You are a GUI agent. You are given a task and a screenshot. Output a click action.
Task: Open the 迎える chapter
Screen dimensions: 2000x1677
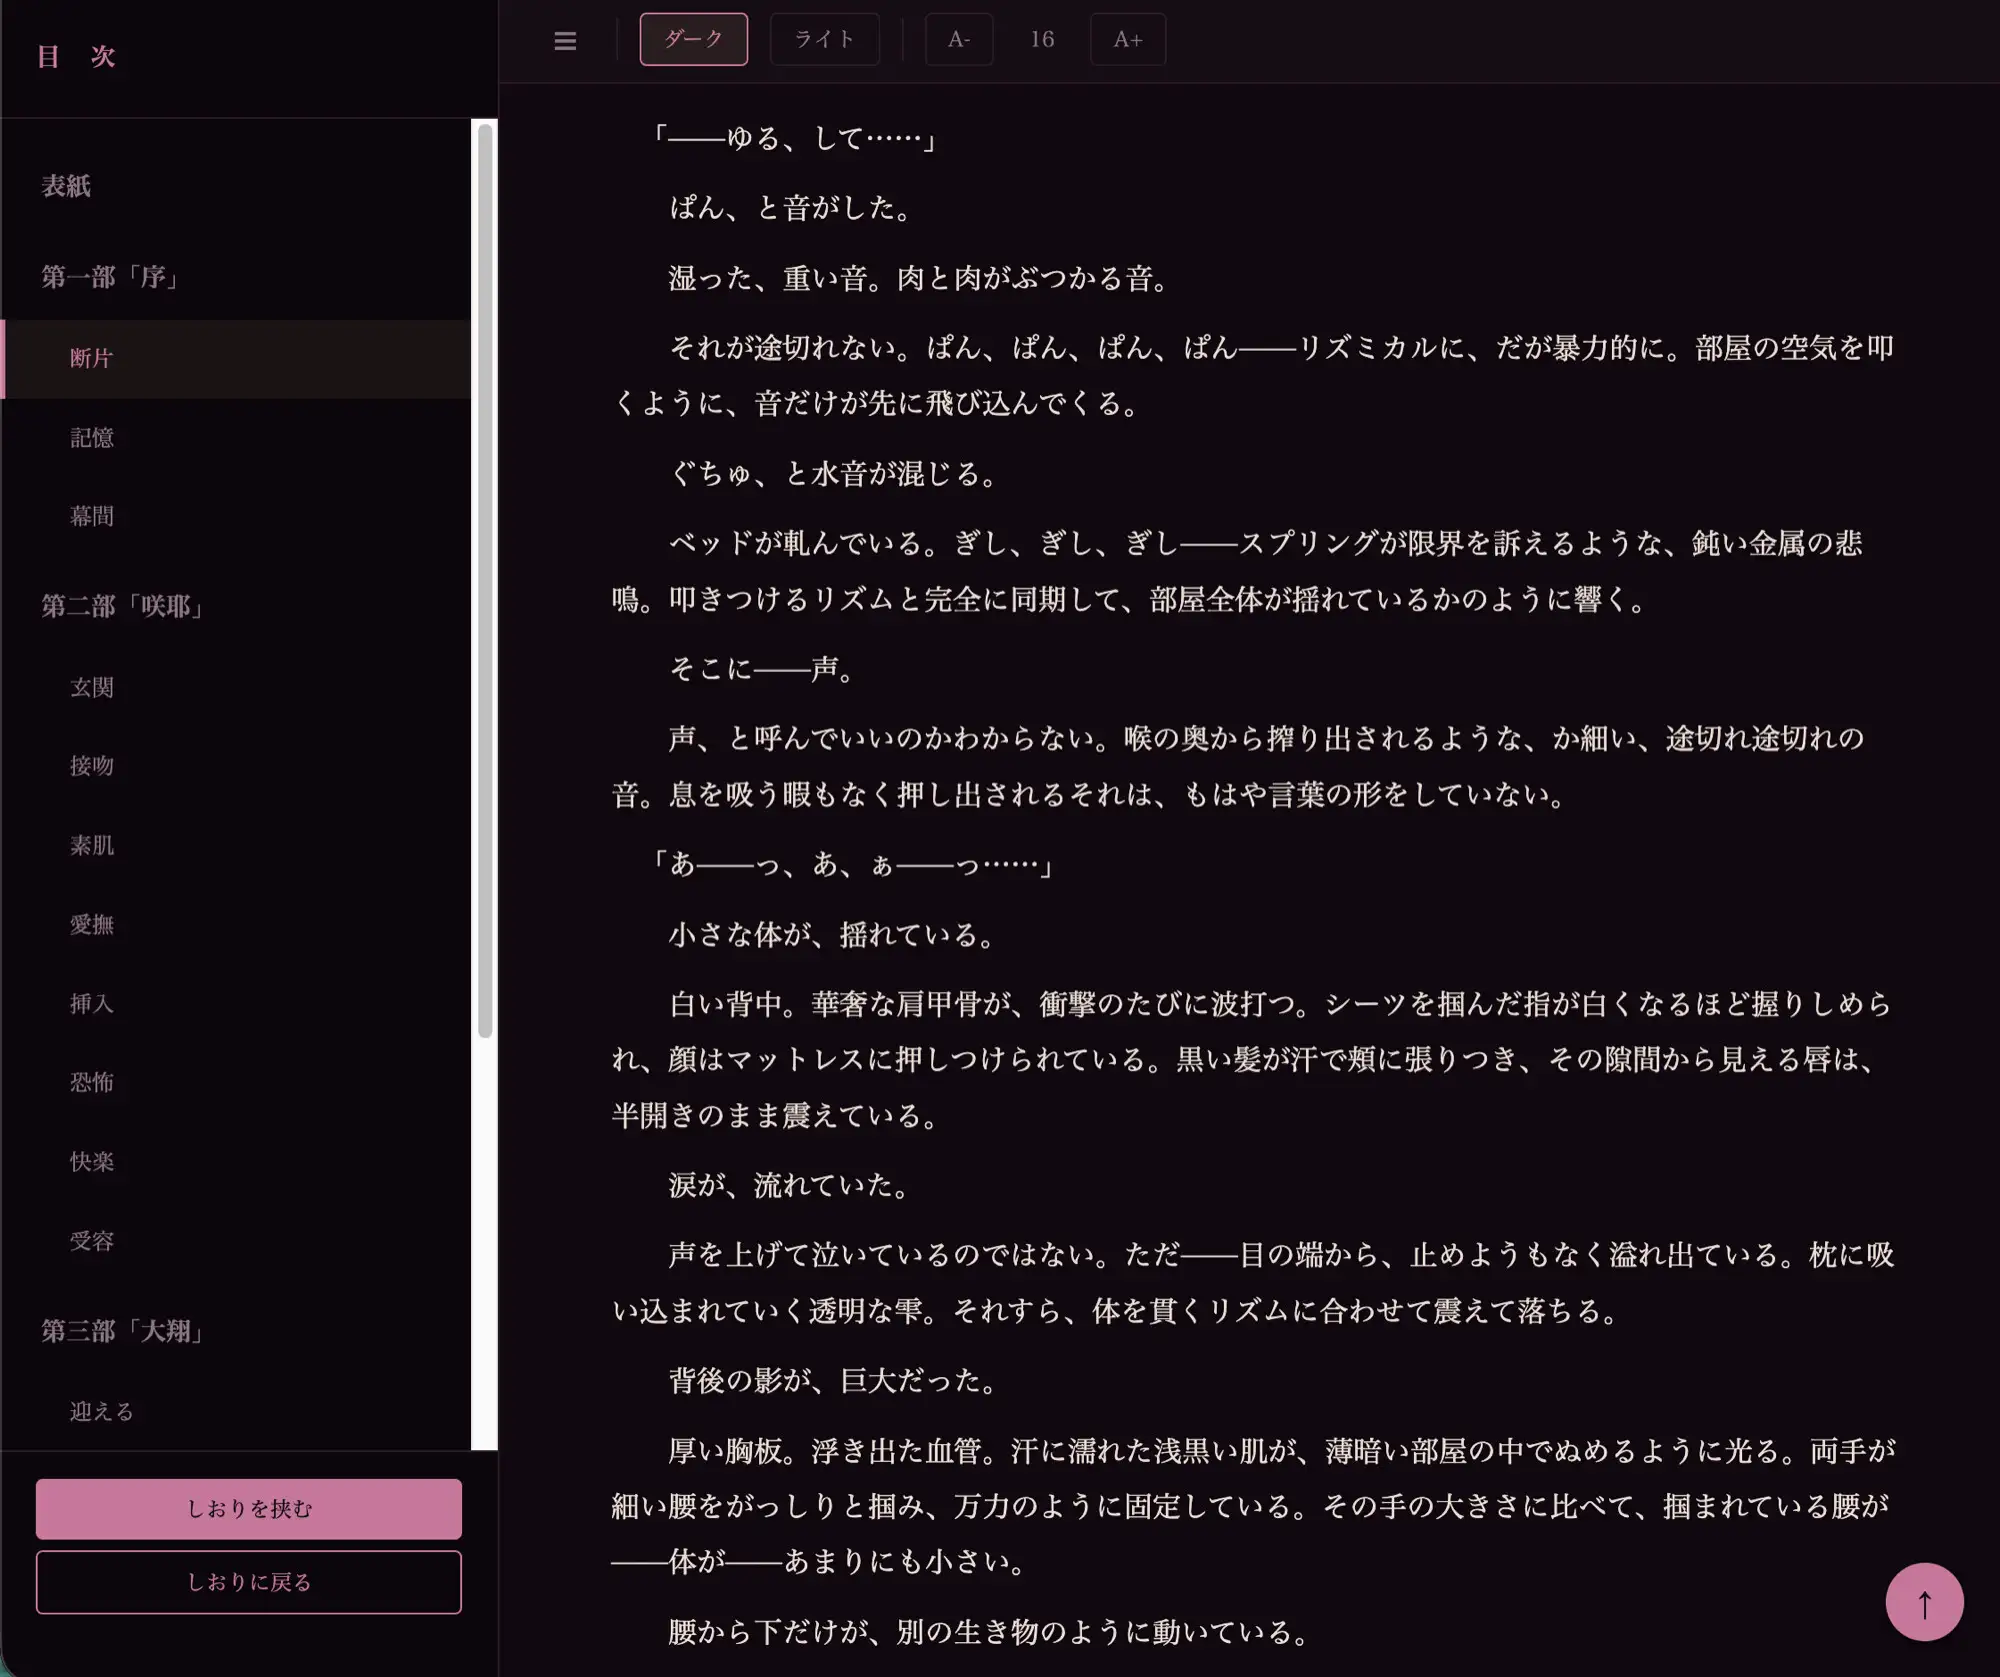(x=100, y=1411)
